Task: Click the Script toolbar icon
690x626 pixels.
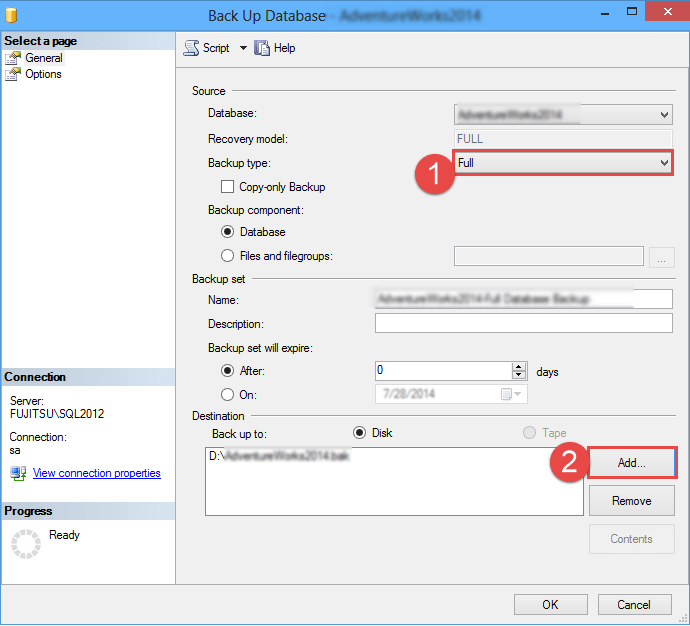Action: pos(191,48)
